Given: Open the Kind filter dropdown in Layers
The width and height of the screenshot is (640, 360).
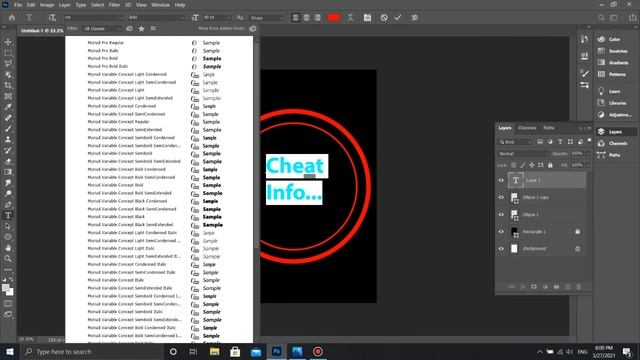Looking at the screenshot, I should (x=516, y=142).
